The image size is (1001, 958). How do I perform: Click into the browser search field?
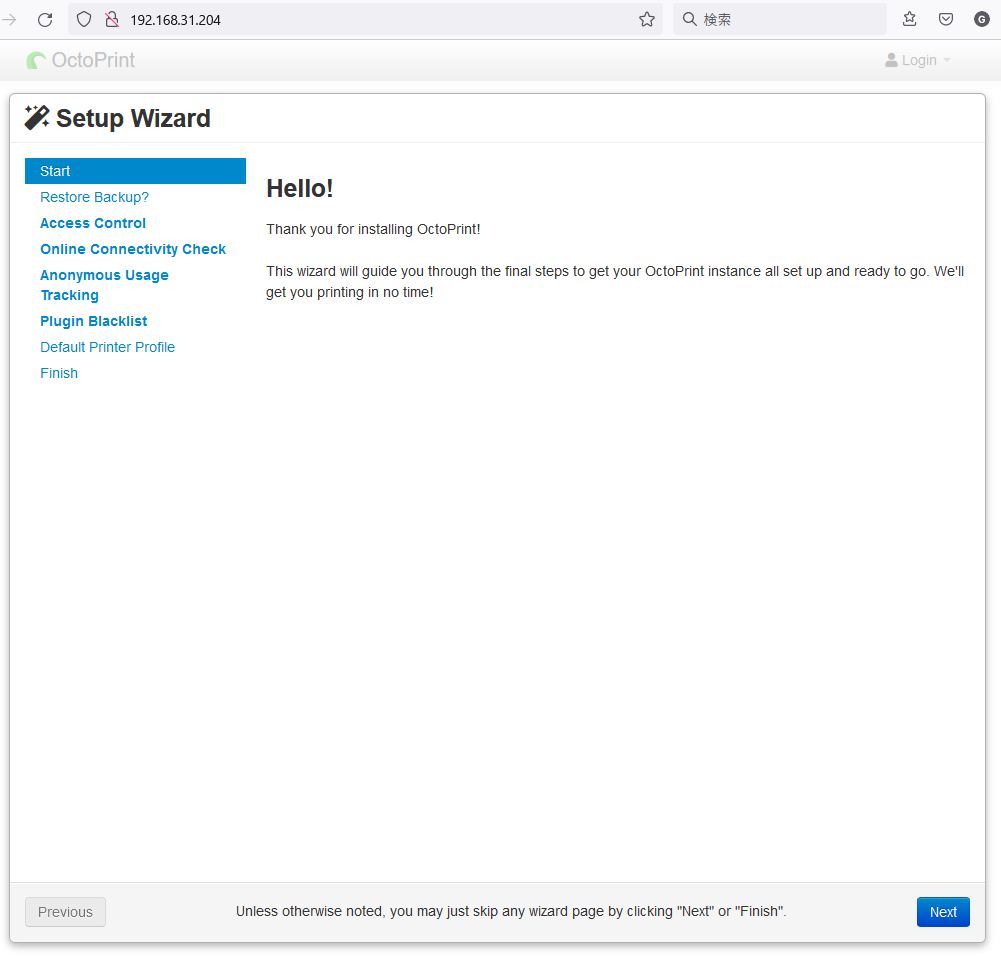click(780, 20)
